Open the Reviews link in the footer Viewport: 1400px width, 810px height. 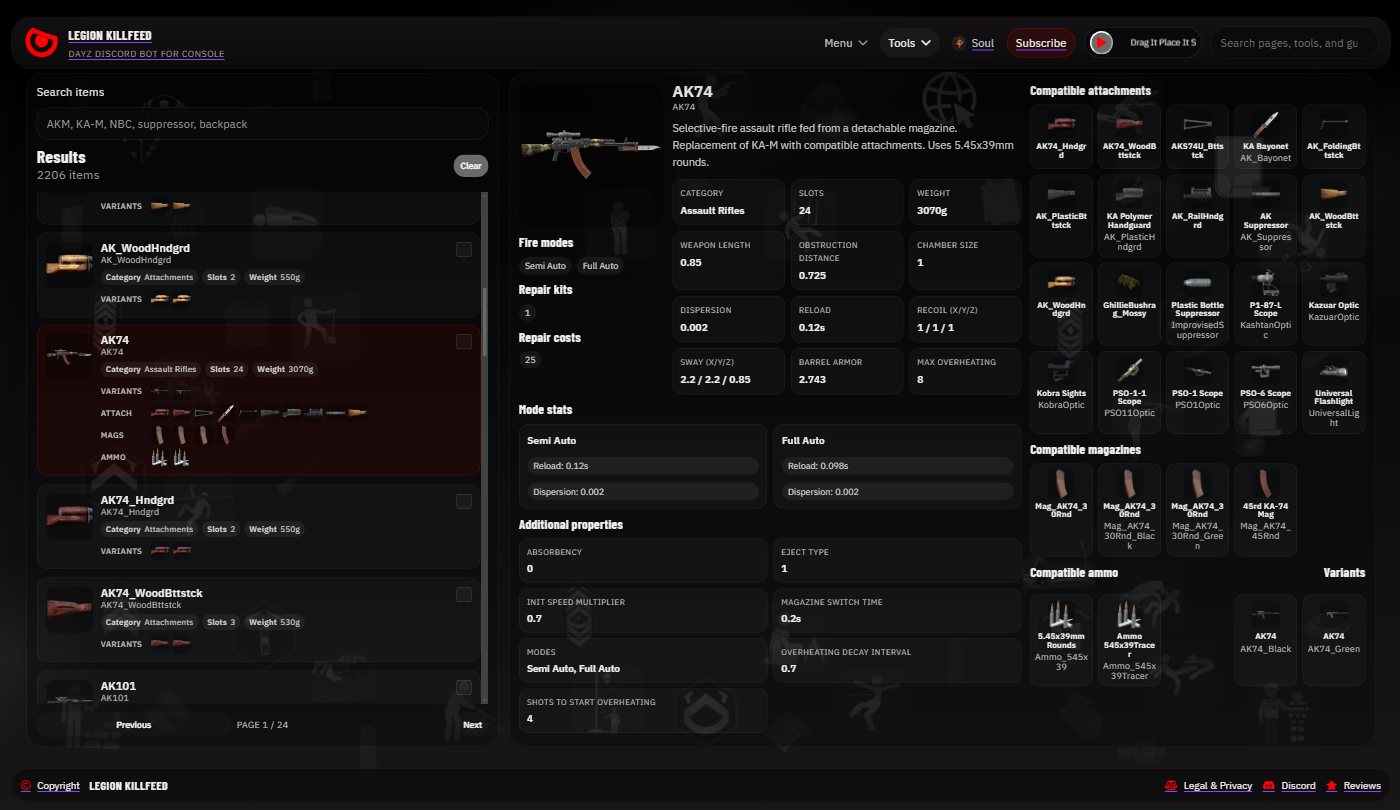(1354, 786)
